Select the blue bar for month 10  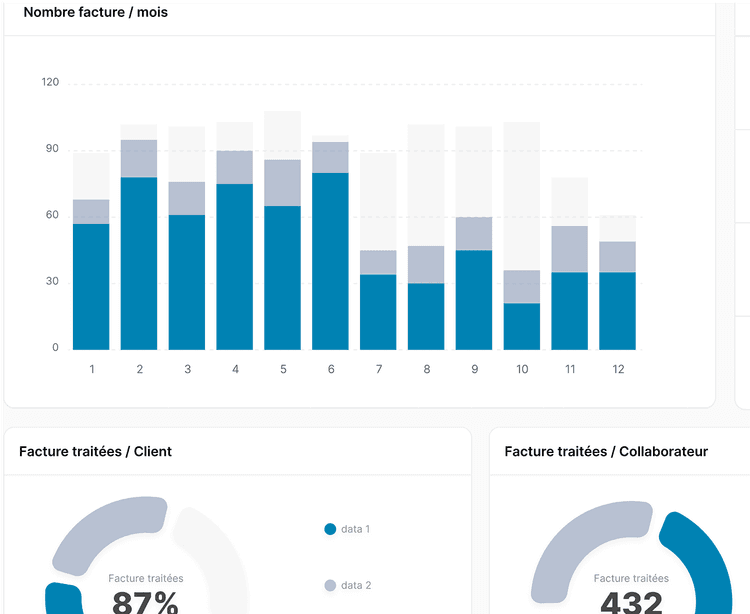pos(522,327)
